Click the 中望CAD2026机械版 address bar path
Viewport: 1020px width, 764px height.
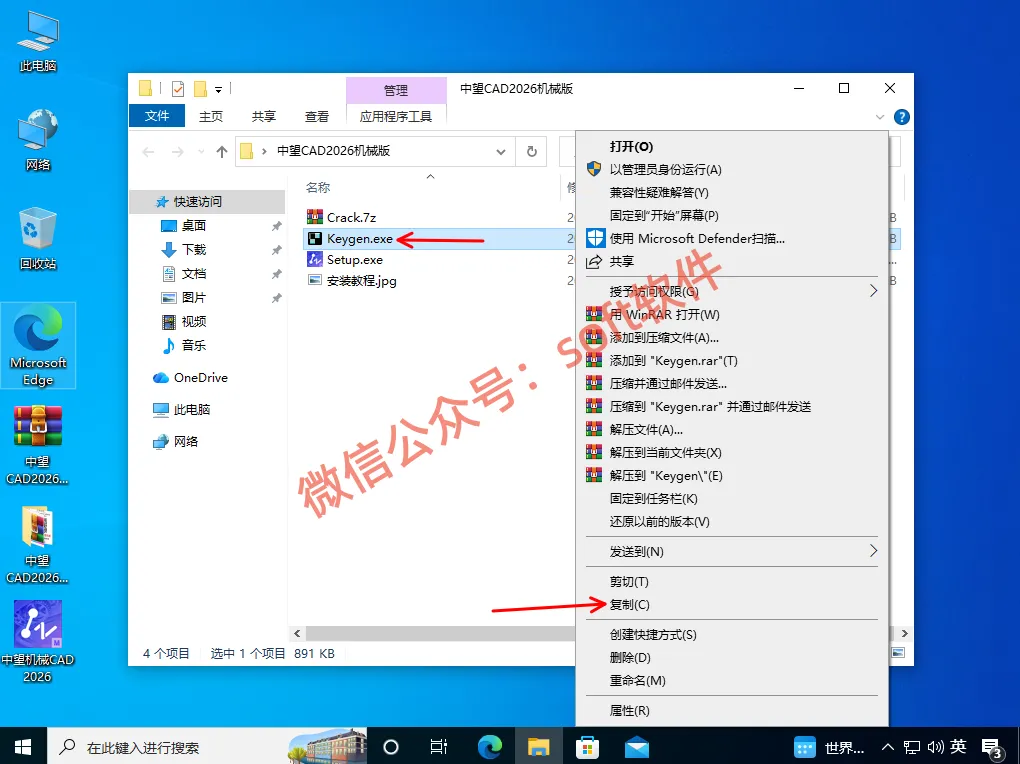(334, 151)
